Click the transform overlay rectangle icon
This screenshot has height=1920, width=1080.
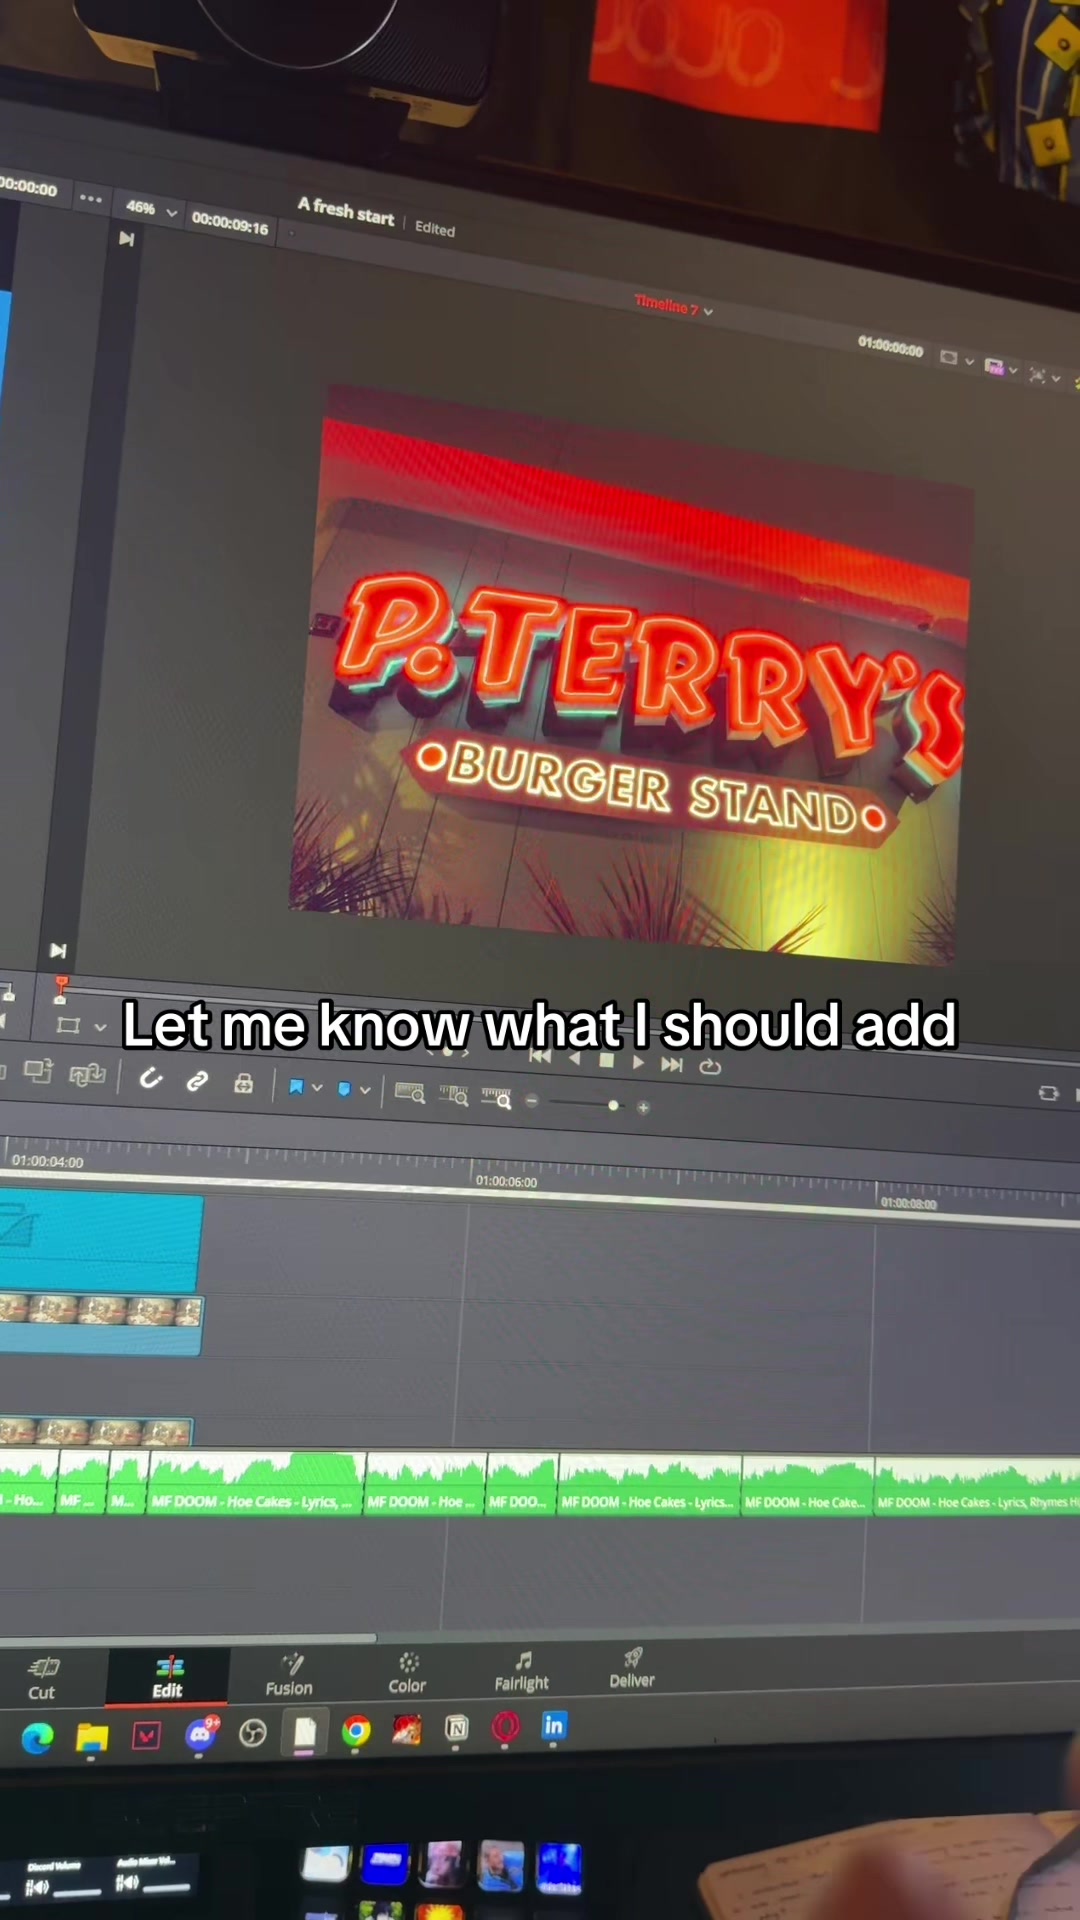pos(68,1025)
